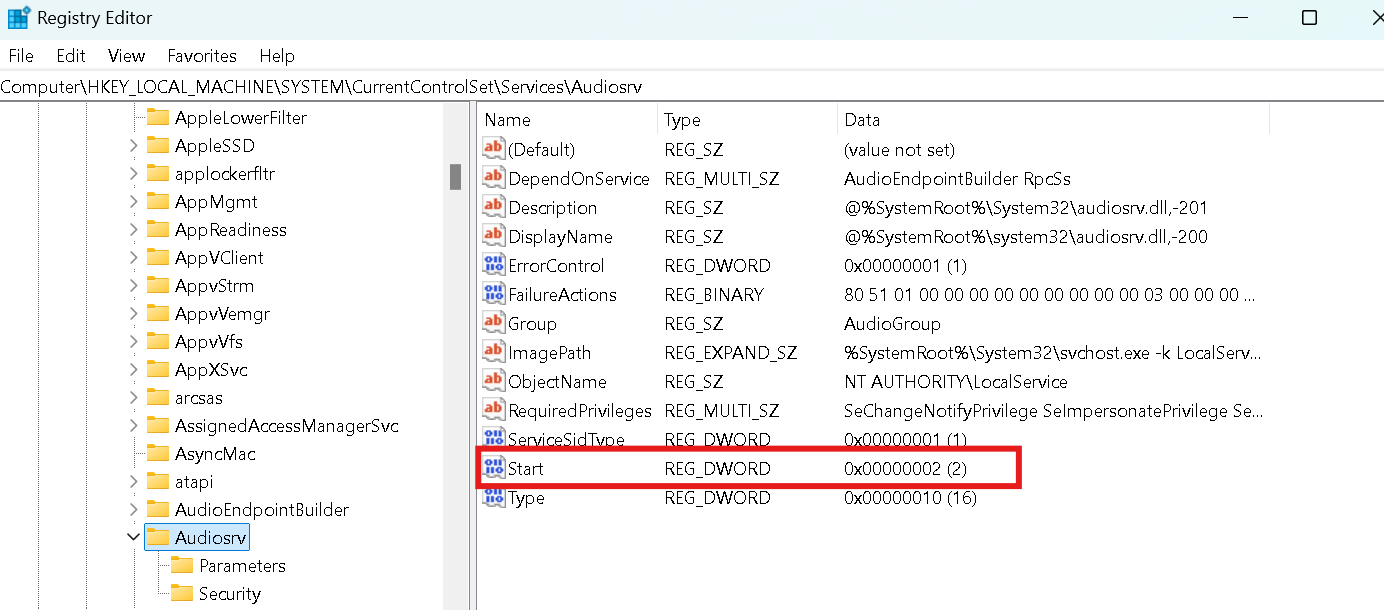Open the Help menu

tap(277, 56)
